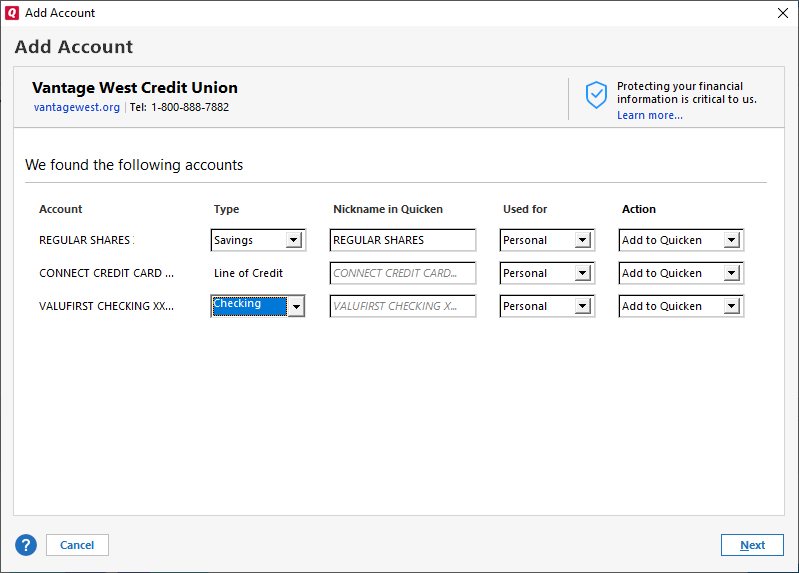Screen dimensions: 799x573
Task: Open Used for dropdown for VALUFIRST CHECKING
Action: (x=547, y=306)
